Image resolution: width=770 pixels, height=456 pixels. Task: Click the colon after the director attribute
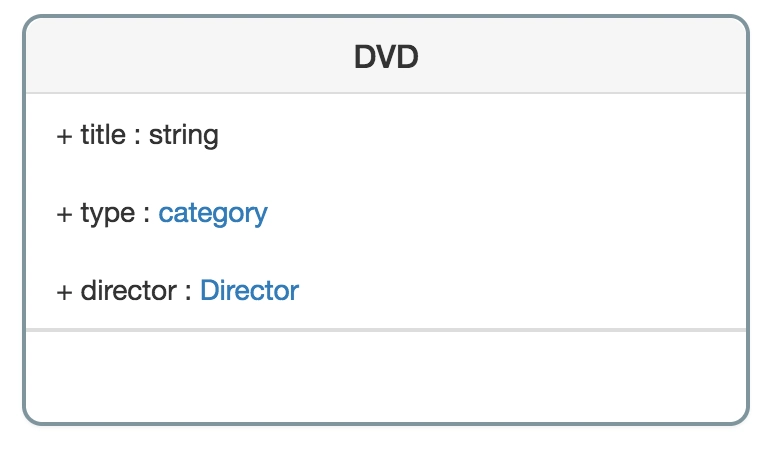[188, 293]
